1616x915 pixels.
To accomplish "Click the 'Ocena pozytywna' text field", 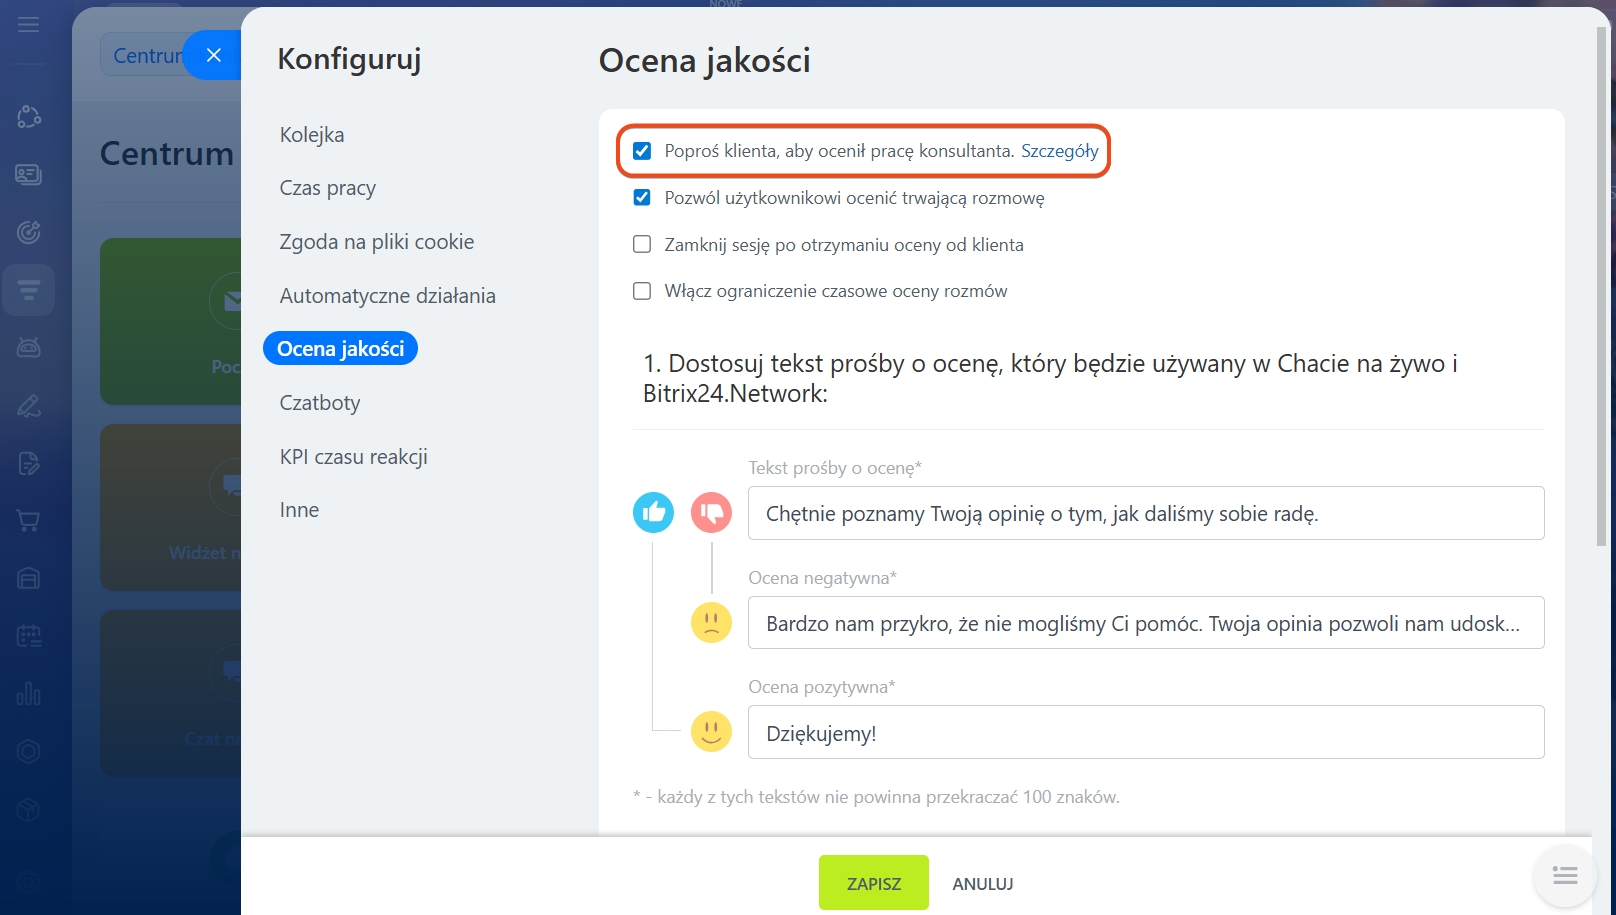I will click(1145, 733).
